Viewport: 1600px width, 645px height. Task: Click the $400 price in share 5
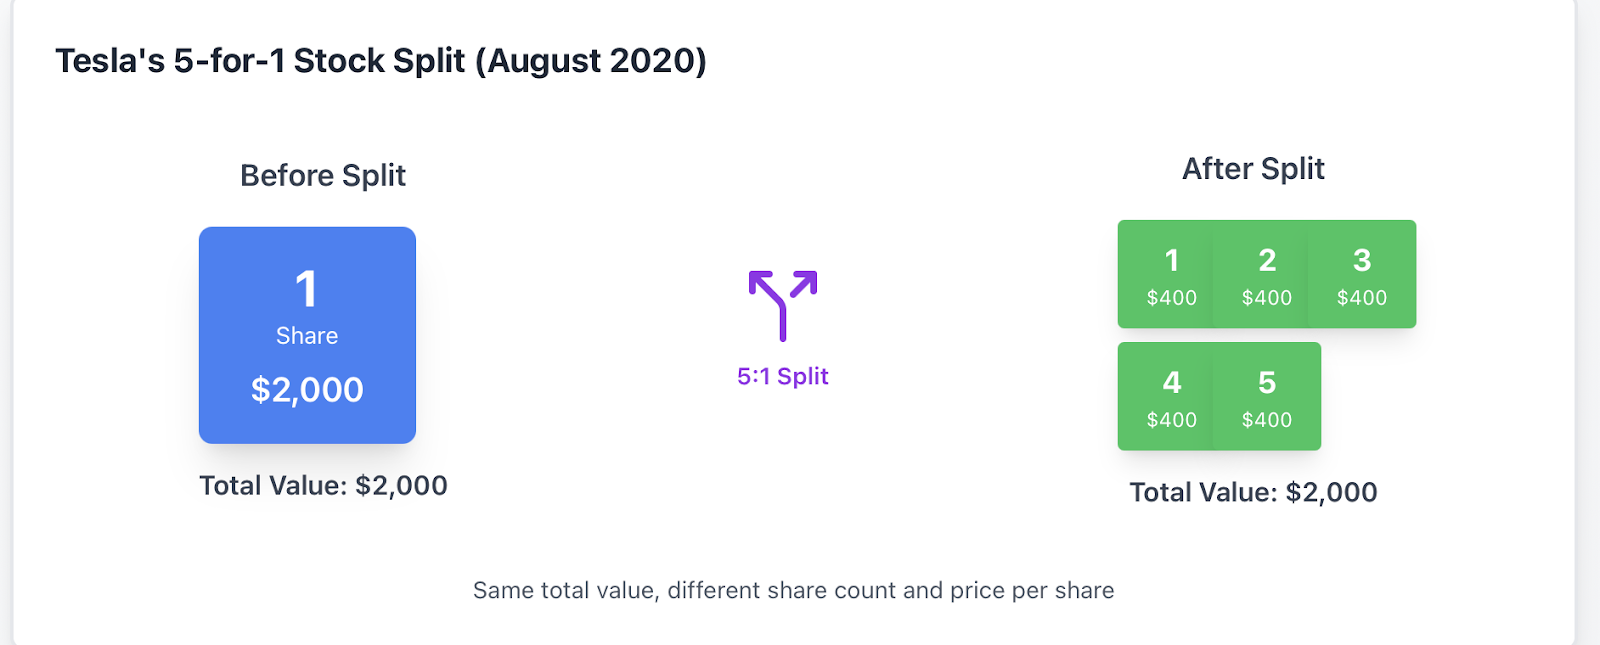click(1267, 420)
